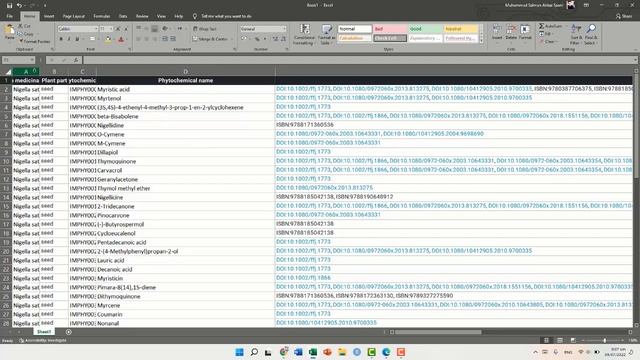Select the Format Painter tool
The image size is (640, 360).
click(34, 41)
